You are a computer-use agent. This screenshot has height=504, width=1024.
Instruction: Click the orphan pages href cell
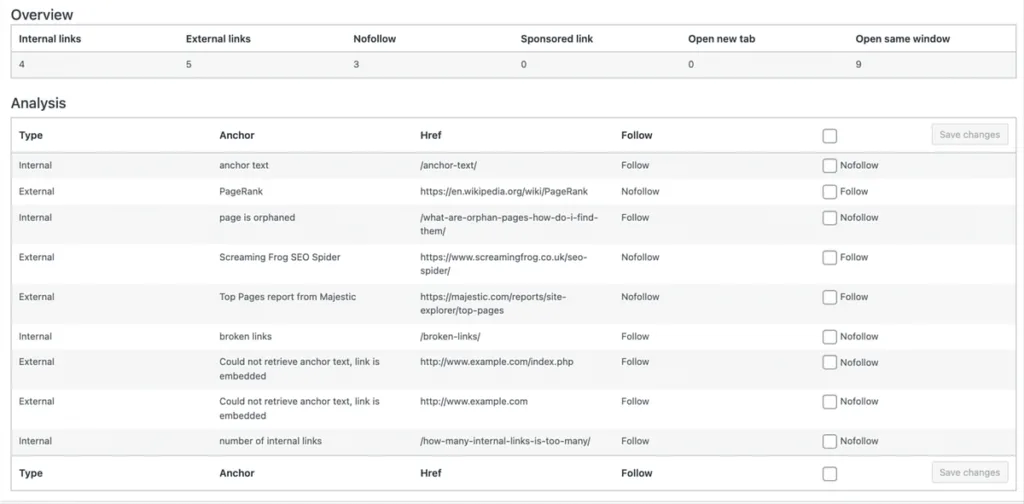509,225
